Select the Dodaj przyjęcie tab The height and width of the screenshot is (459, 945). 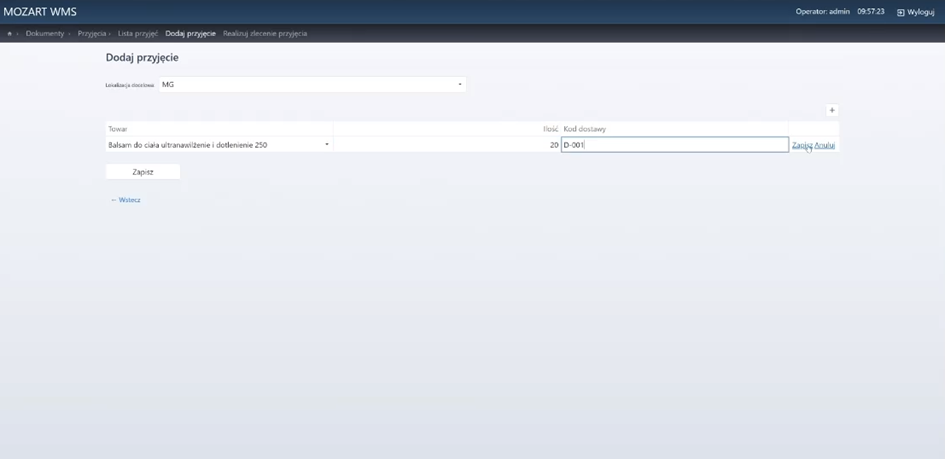190,34
